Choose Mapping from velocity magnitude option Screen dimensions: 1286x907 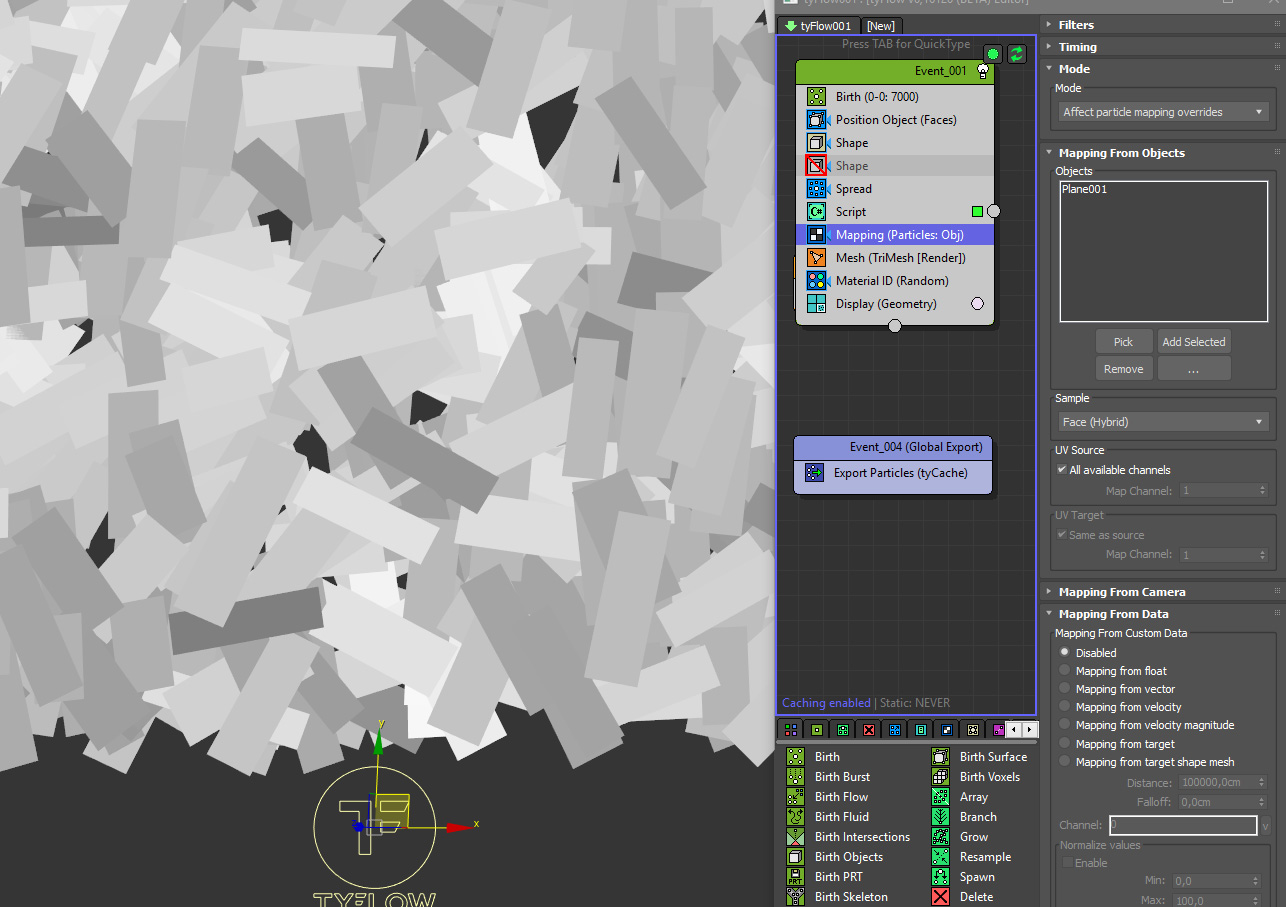1065,725
